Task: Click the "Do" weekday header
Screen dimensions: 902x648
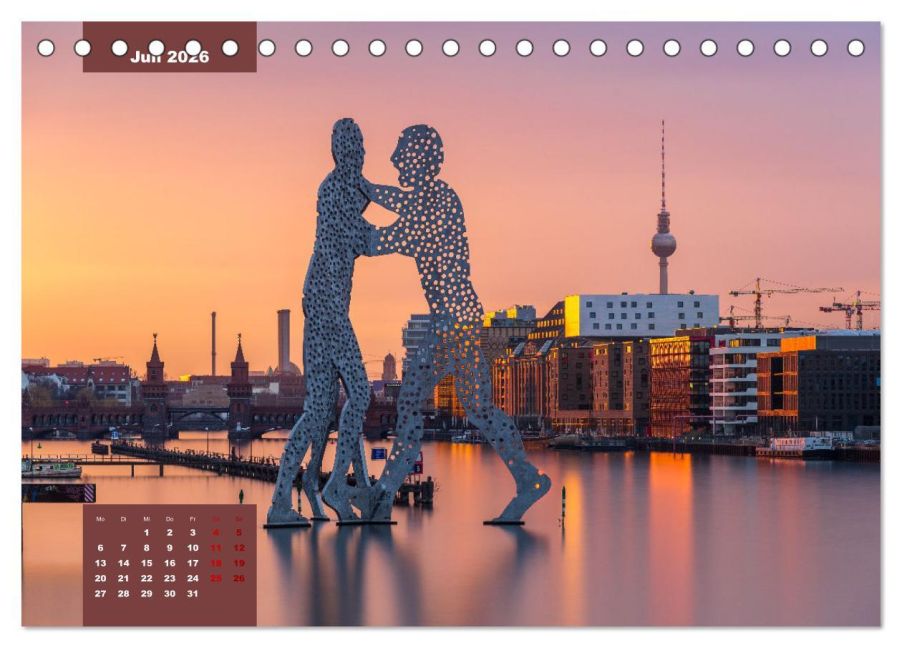Action: coord(170,519)
